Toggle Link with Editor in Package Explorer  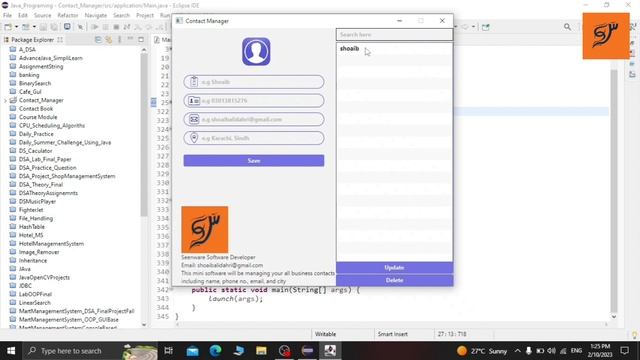point(109,40)
